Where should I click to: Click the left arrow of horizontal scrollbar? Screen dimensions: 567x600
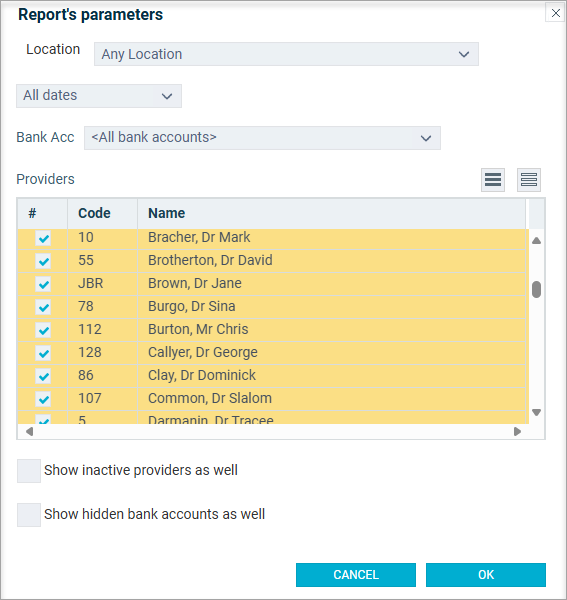coord(29,432)
